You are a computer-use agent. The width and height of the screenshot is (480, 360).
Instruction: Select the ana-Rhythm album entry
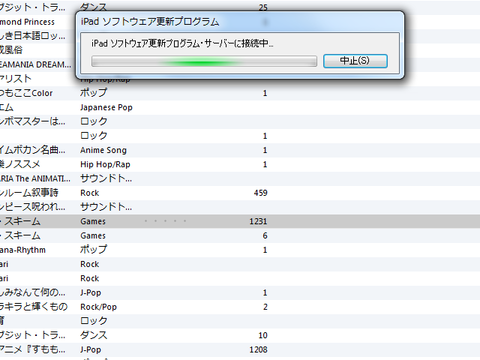pyautogui.click(x=23, y=250)
